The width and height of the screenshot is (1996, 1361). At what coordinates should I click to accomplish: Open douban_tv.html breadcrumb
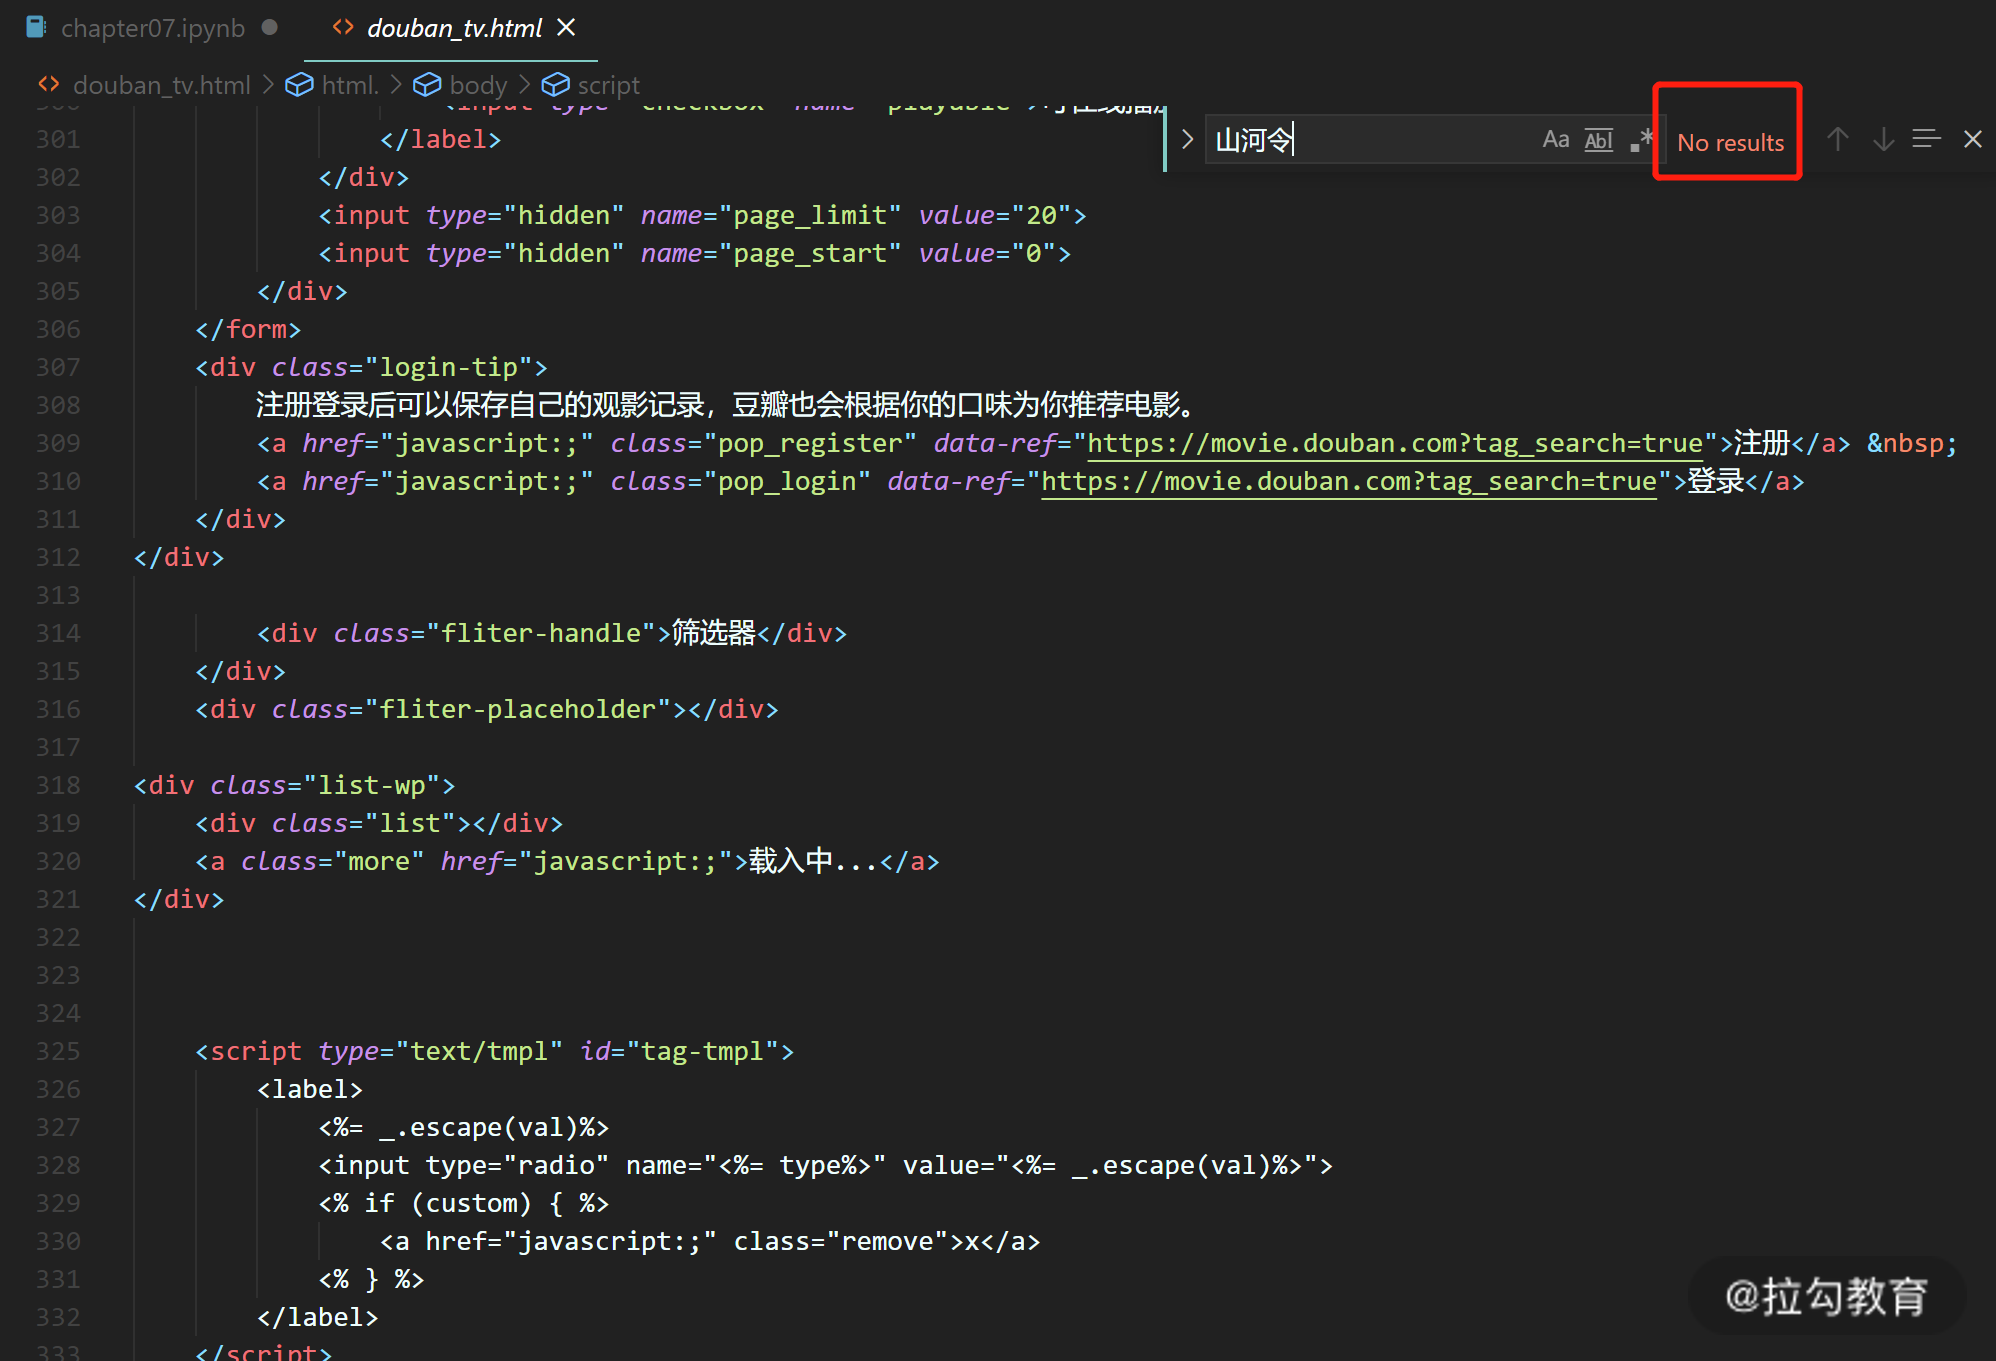161,85
